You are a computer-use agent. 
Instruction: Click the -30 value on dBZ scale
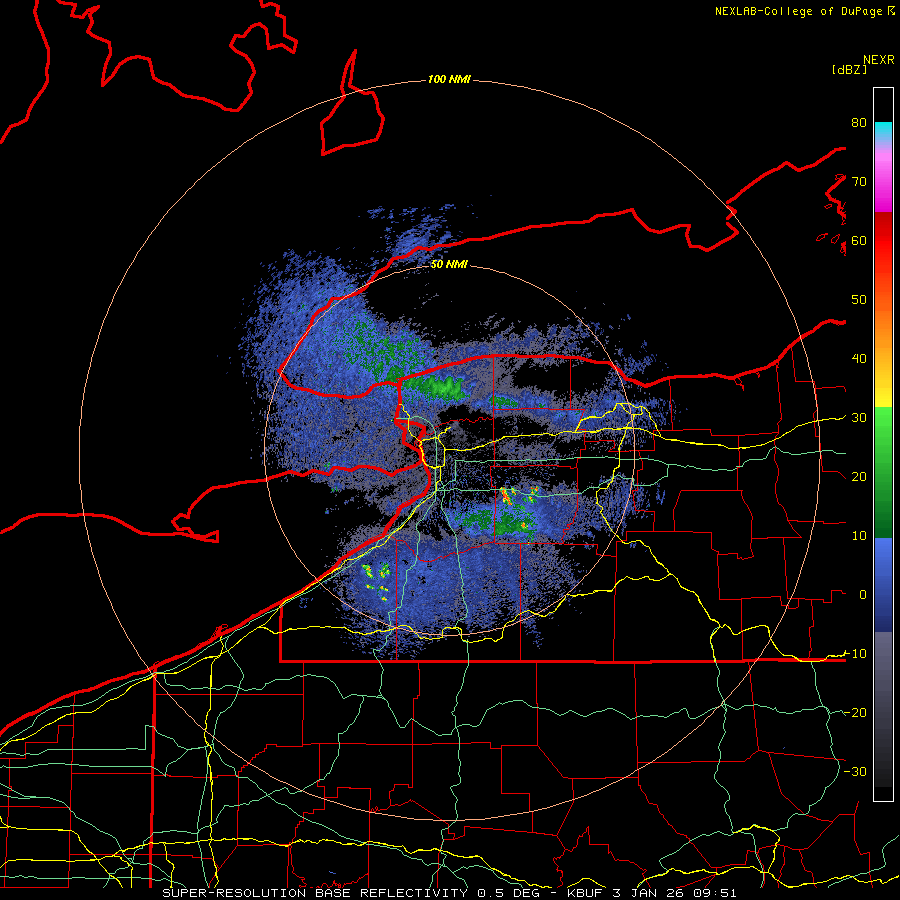(x=855, y=772)
